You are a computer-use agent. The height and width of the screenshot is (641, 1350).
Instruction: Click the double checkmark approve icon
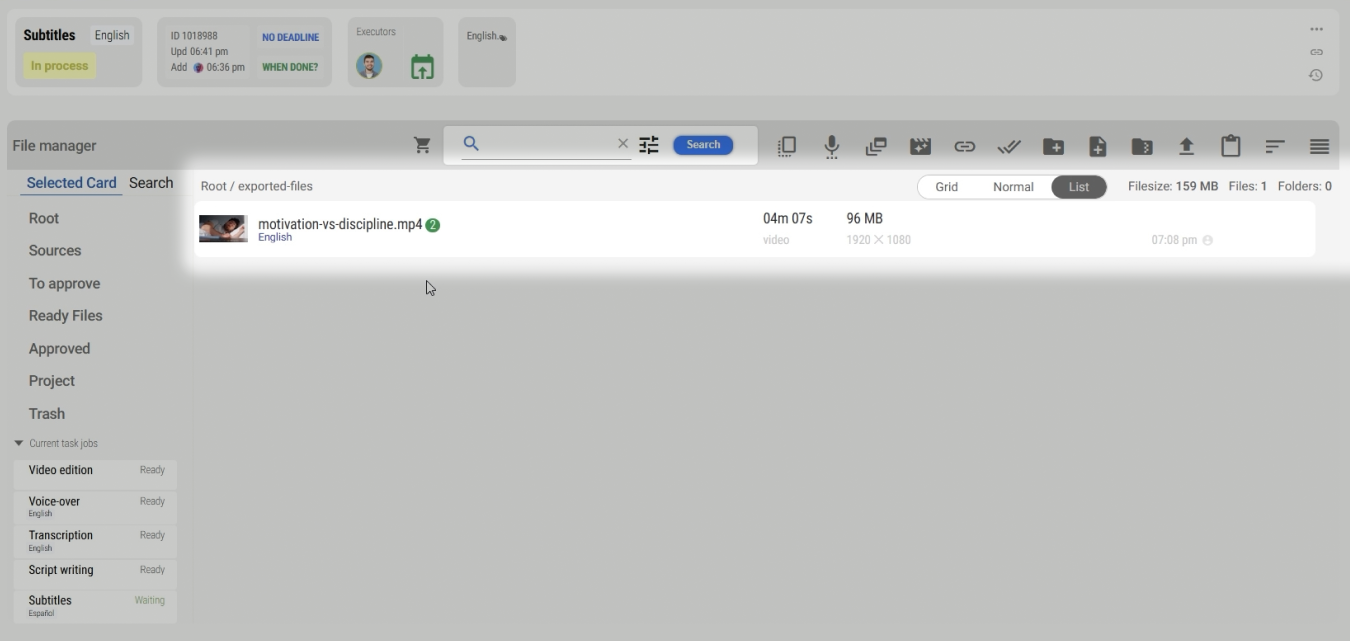1009,147
